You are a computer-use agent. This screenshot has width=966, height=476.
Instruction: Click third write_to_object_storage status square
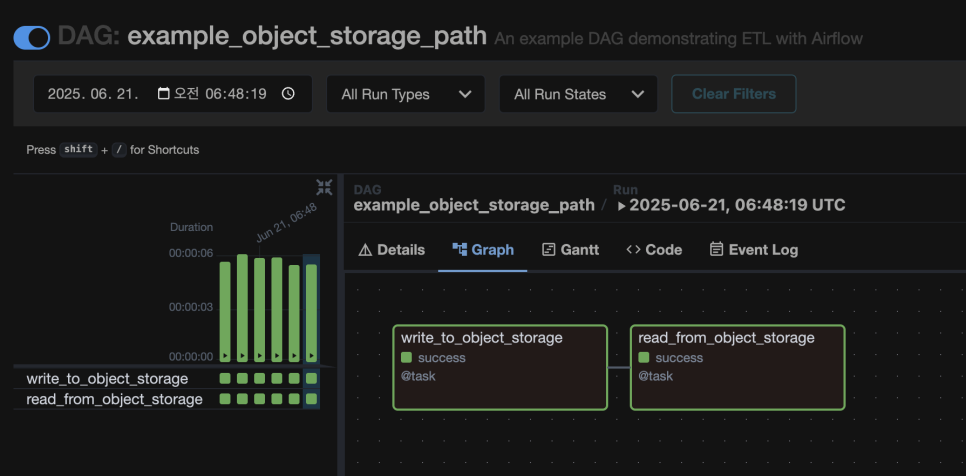pyautogui.click(x=259, y=378)
